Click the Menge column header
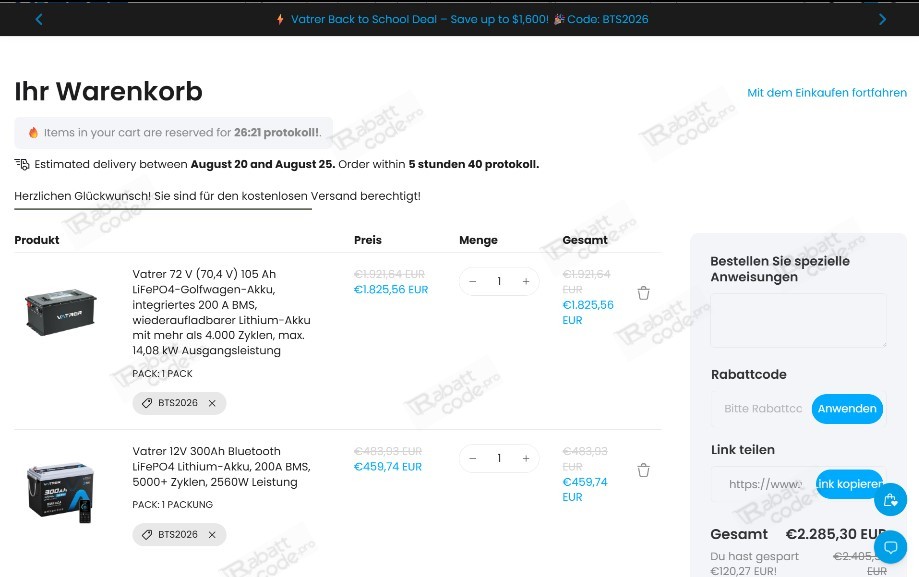This screenshot has height=577, width=919. pos(478,240)
